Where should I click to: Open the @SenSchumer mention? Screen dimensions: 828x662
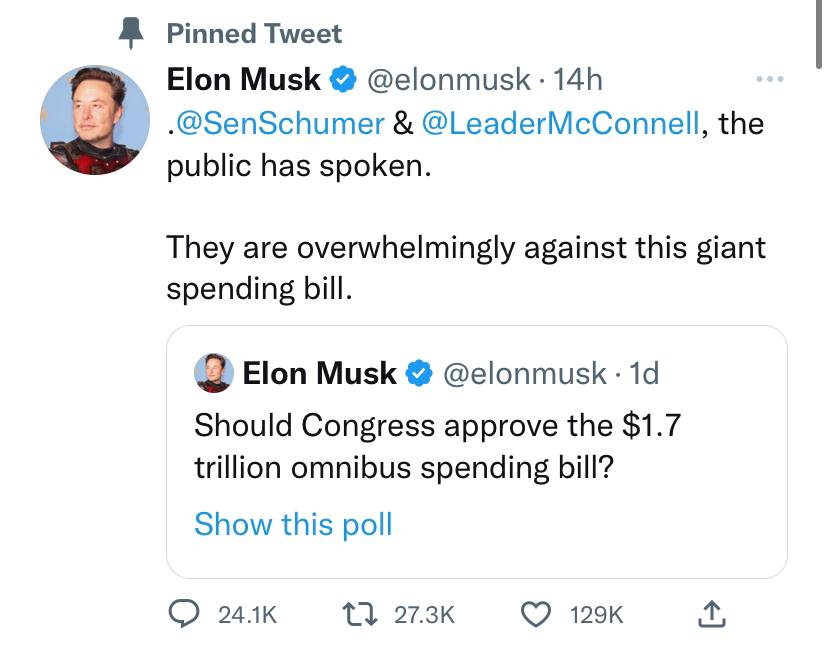click(x=275, y=123)
